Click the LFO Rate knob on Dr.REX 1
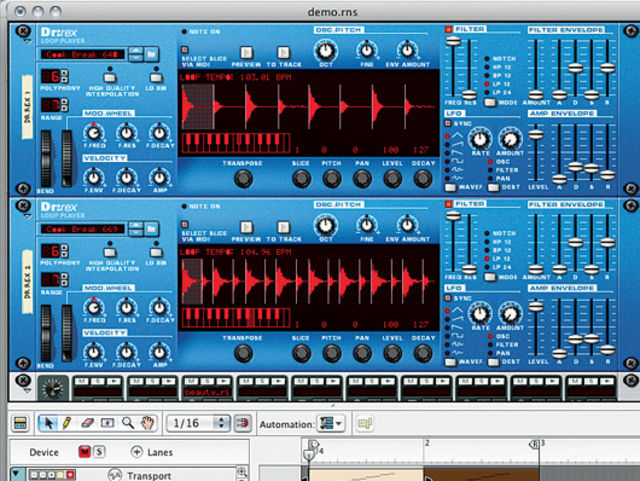Image resolution: width=640 pixels, height=481 pixels. (480, 139)
